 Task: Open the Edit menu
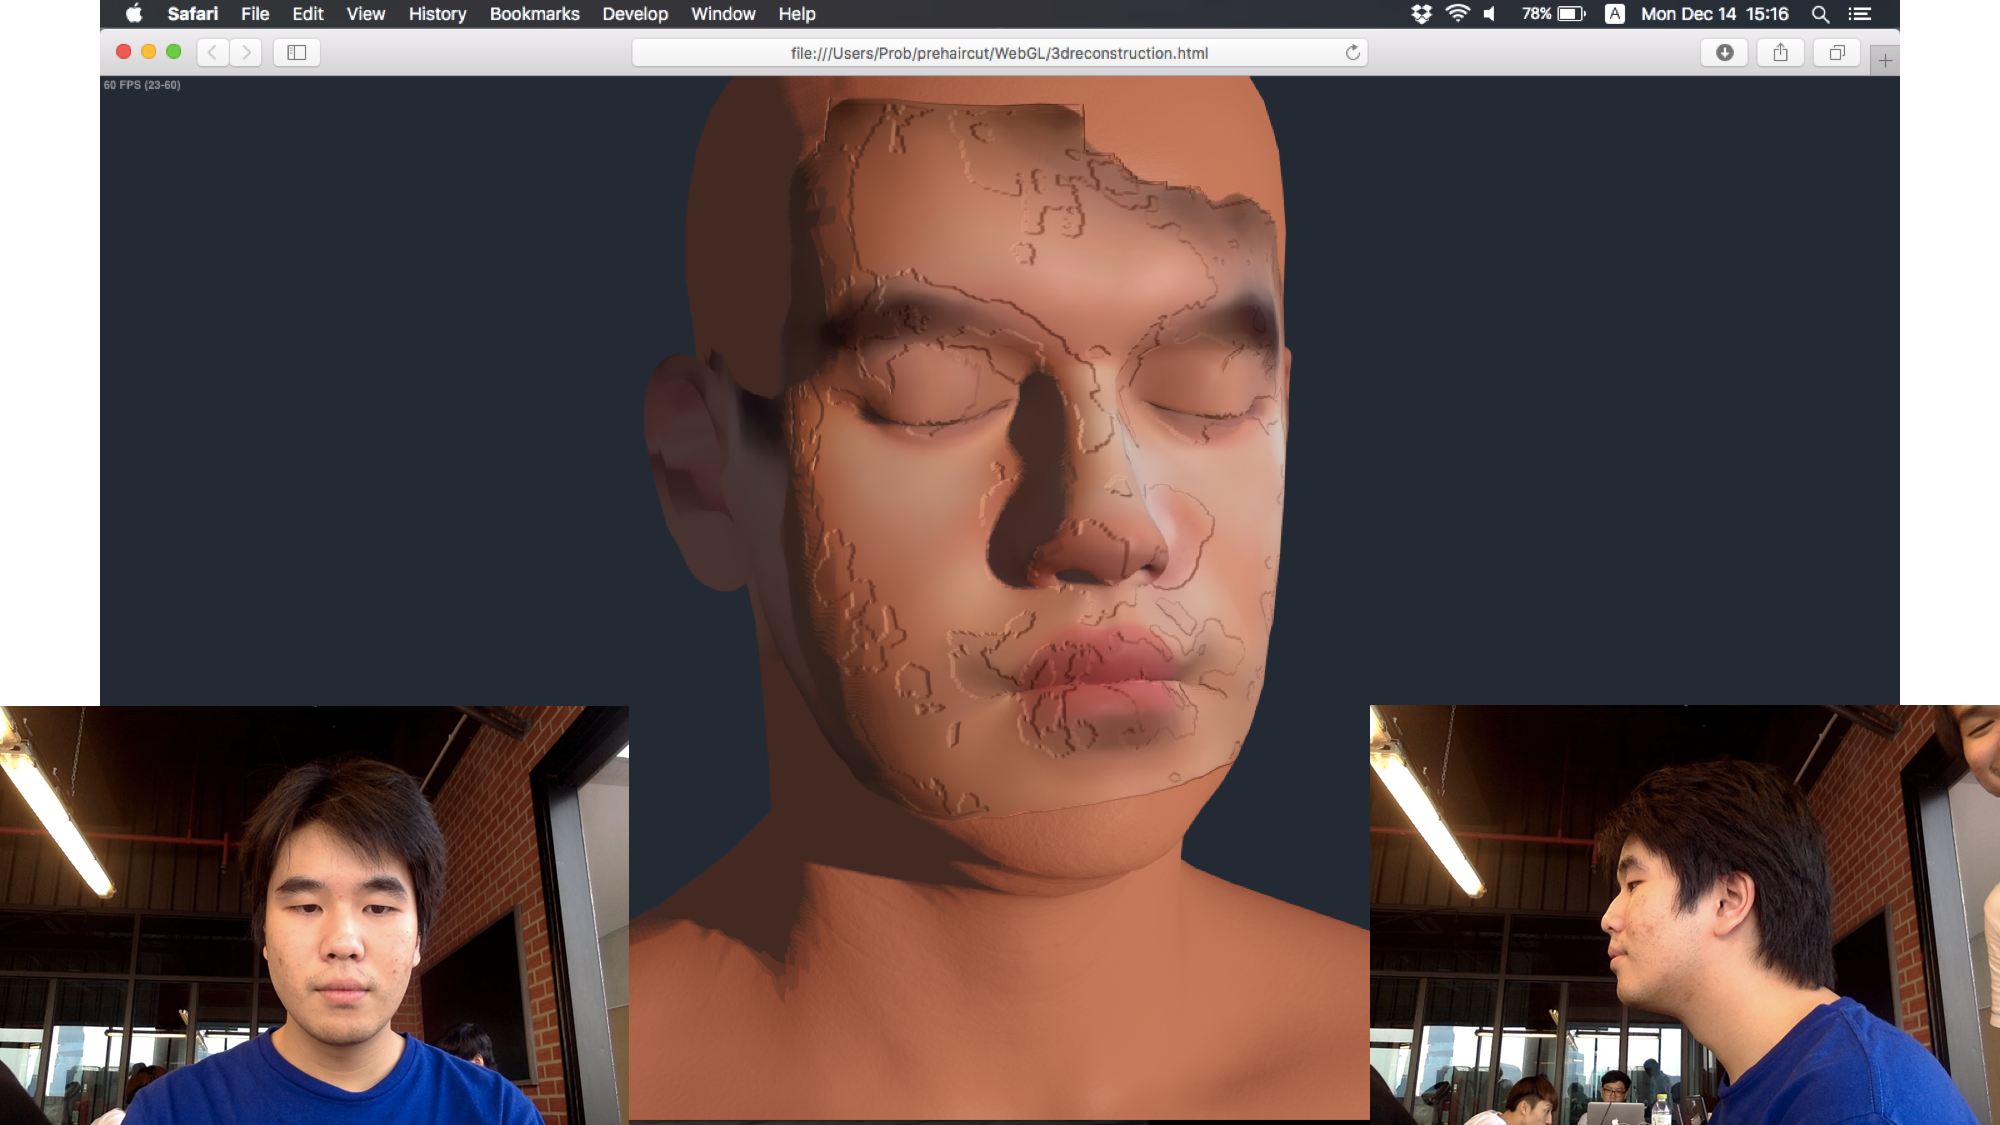tap(308, 14)
